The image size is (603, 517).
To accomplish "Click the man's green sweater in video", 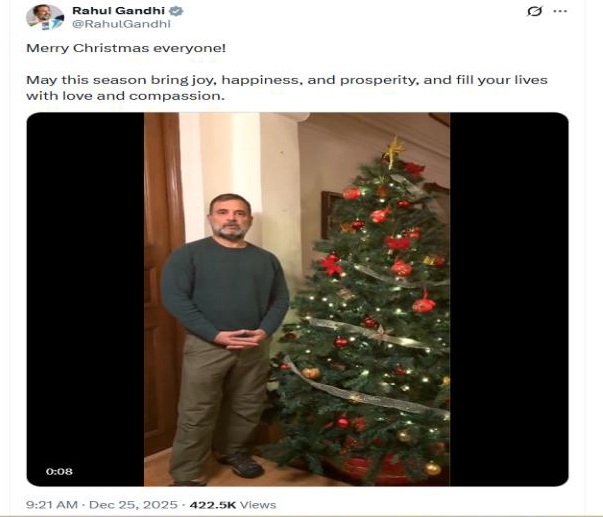I will point(225,287).
